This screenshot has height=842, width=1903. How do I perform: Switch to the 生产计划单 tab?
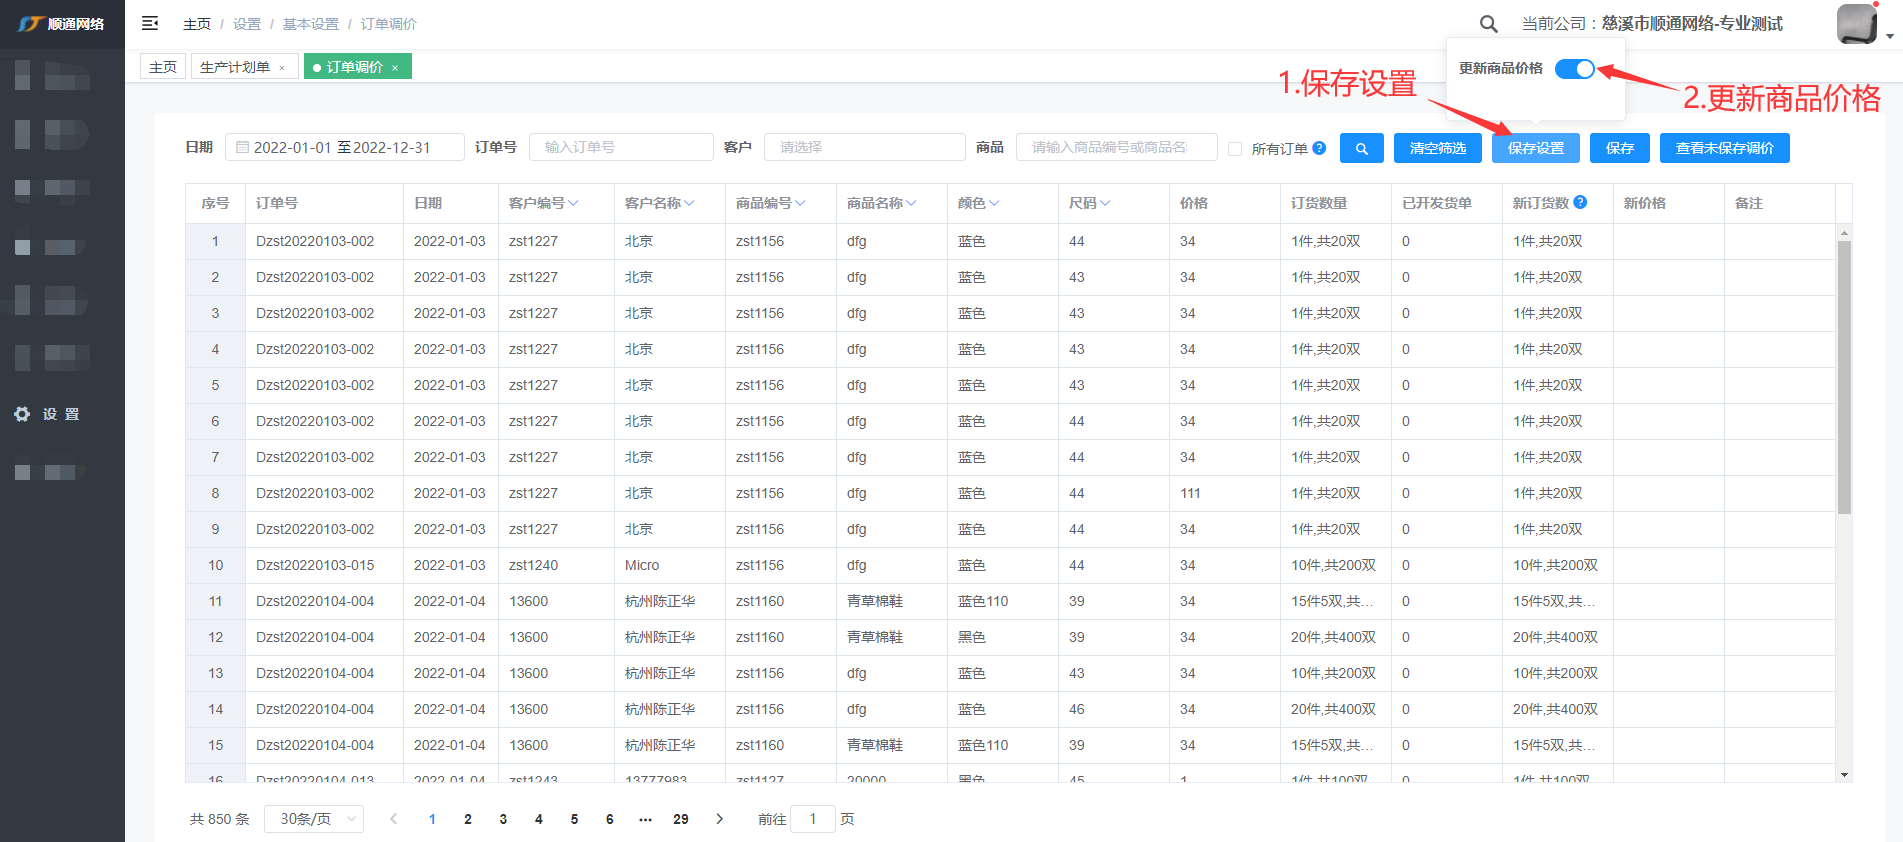coord(235,67)
